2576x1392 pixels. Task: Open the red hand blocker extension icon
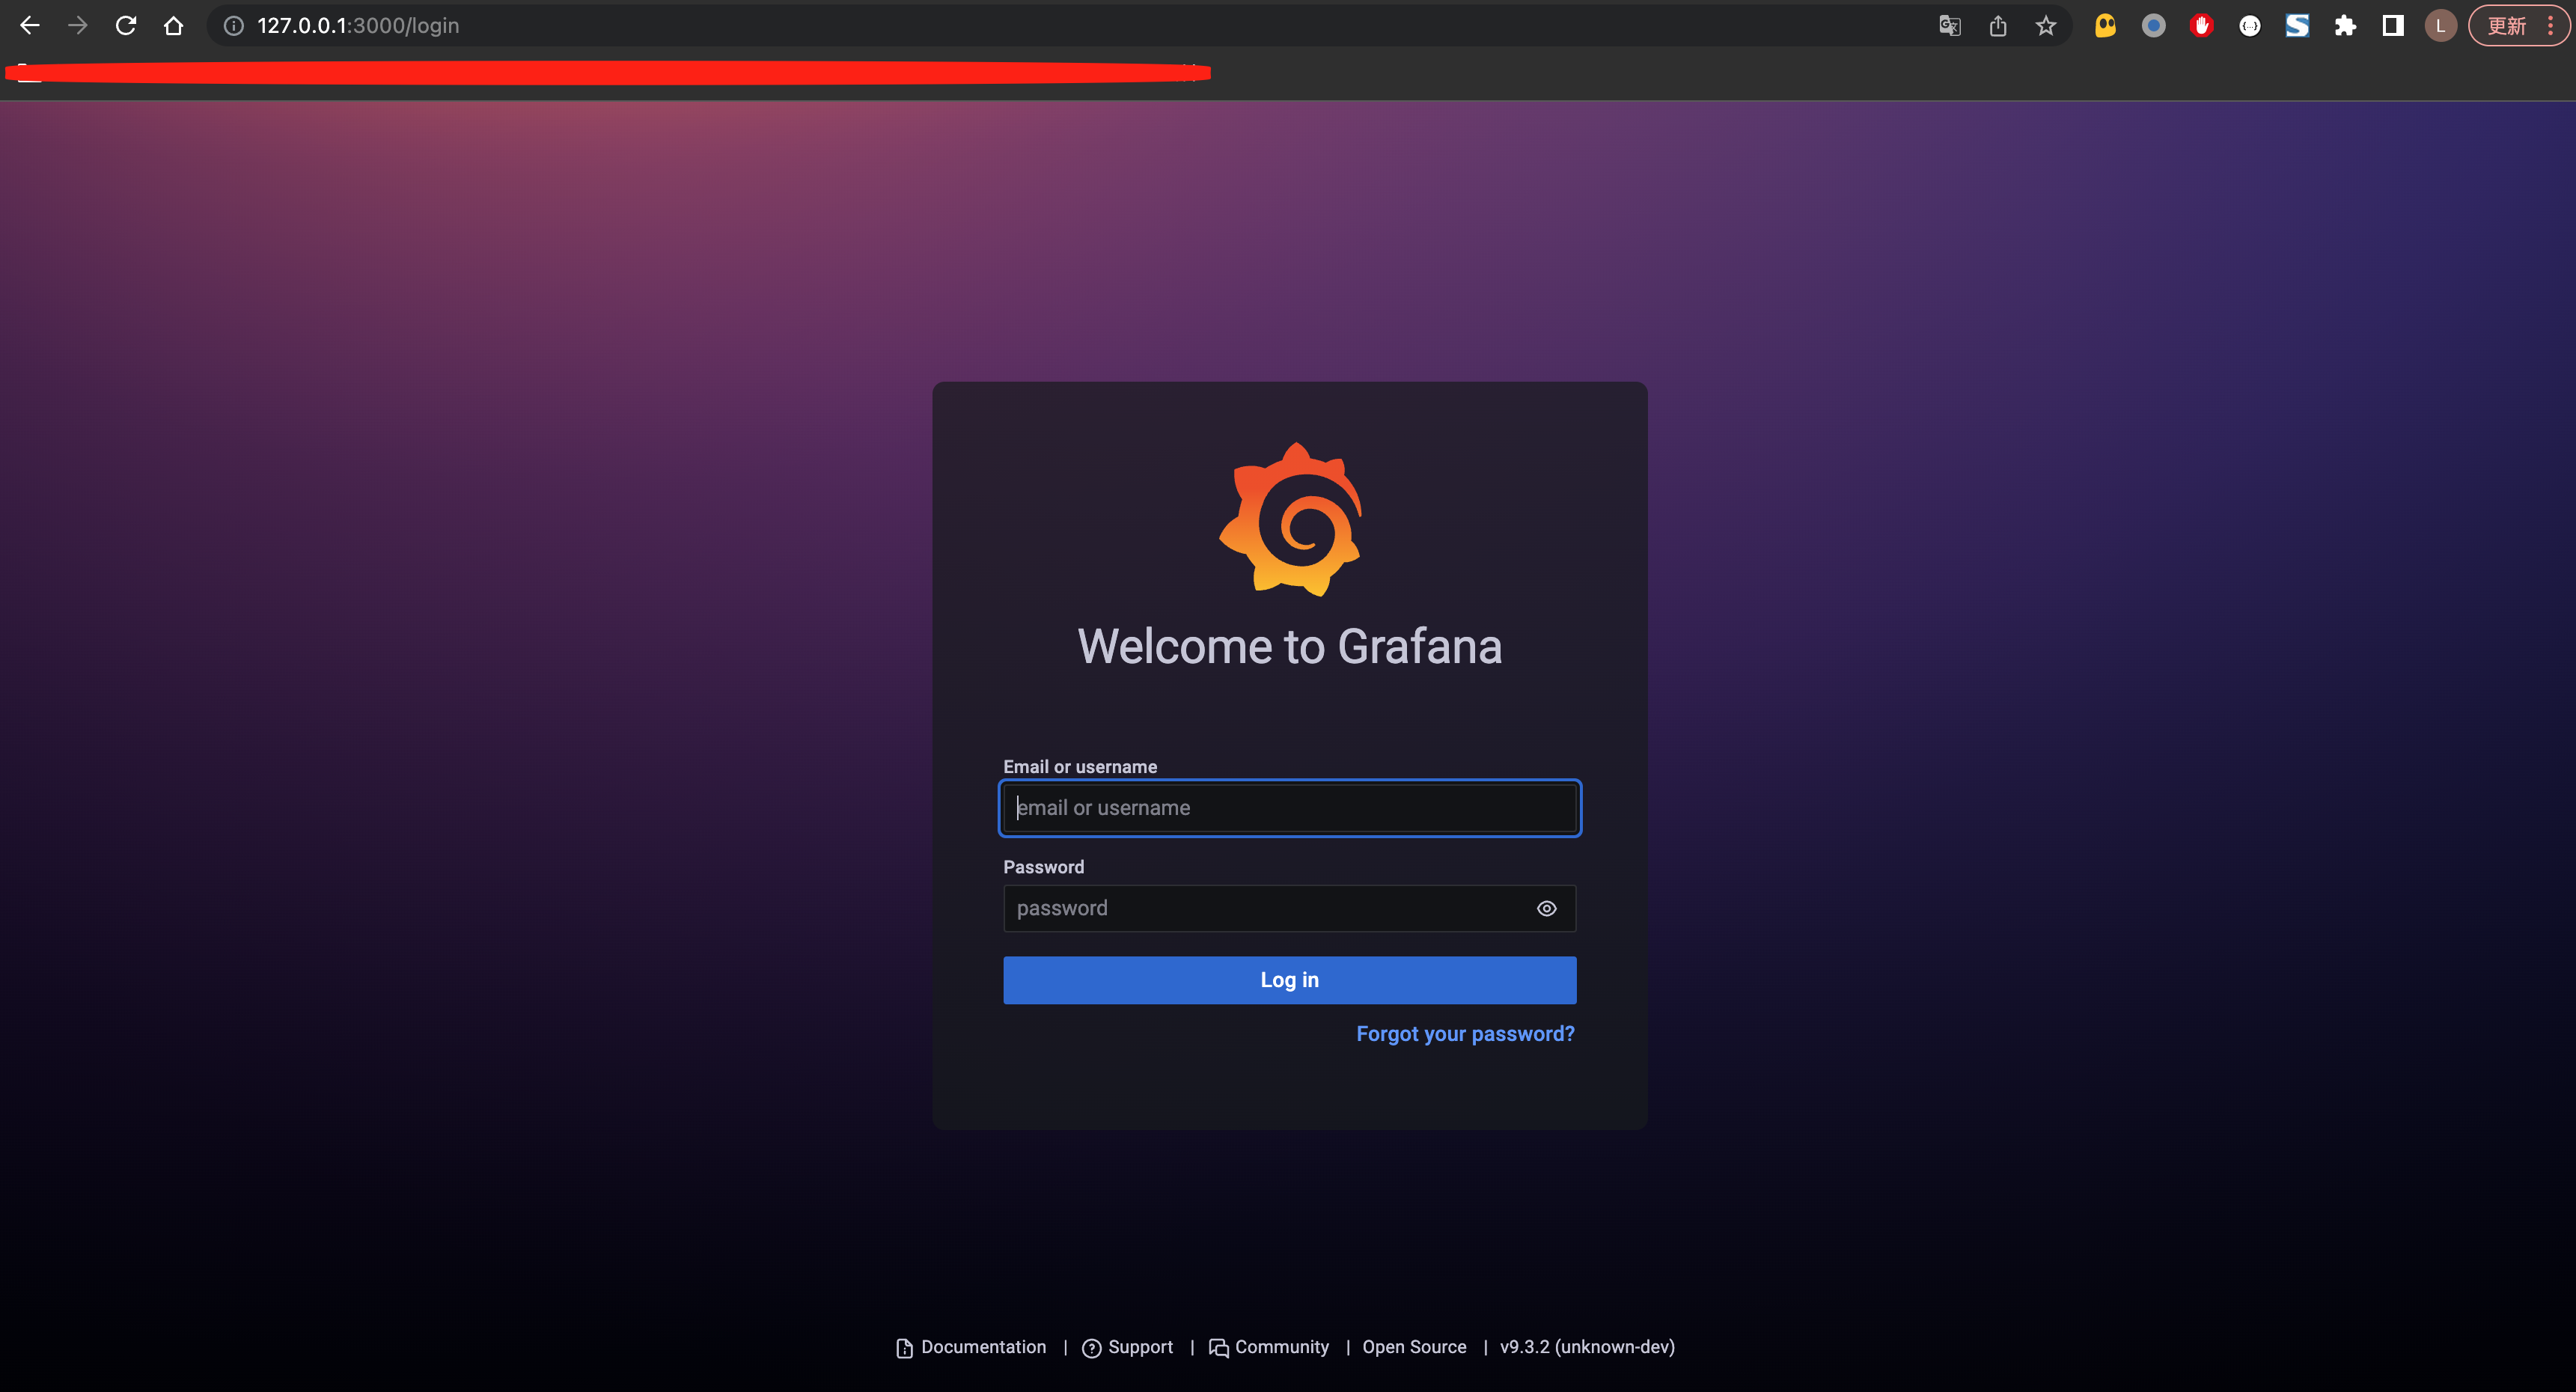coord(2202,26)
